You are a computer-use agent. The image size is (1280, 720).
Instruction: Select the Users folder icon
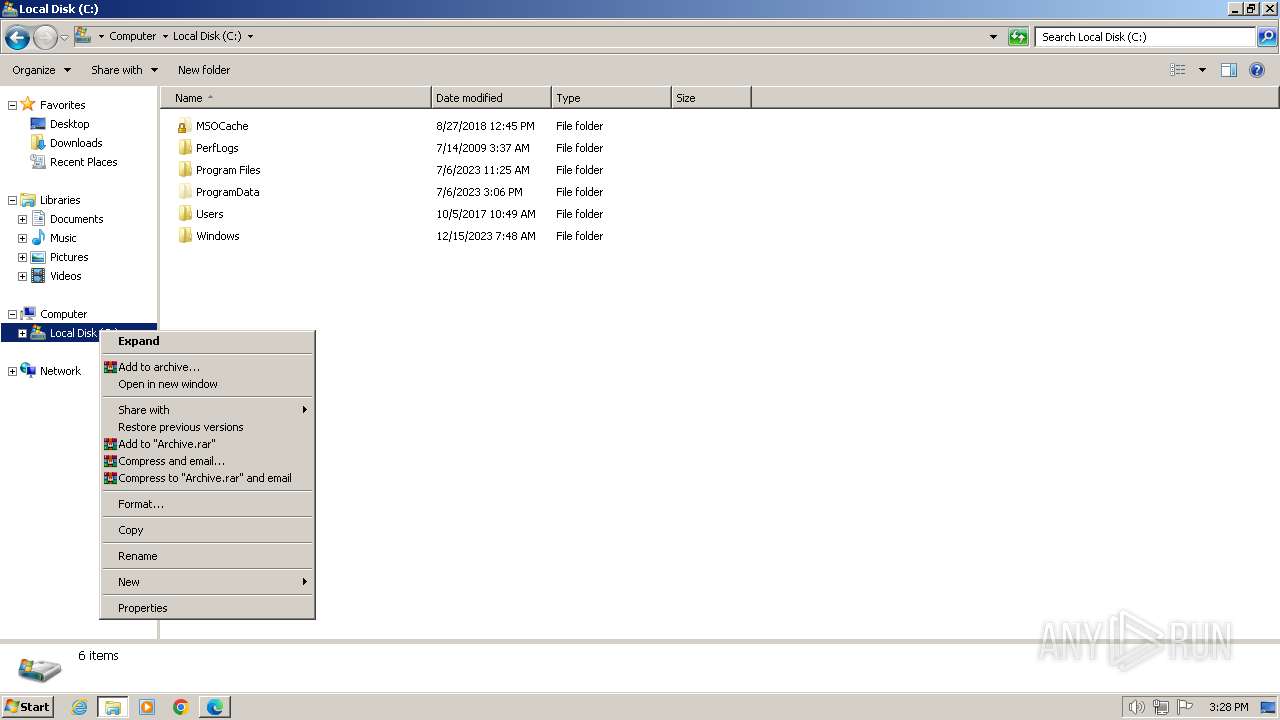pos(184,214)
